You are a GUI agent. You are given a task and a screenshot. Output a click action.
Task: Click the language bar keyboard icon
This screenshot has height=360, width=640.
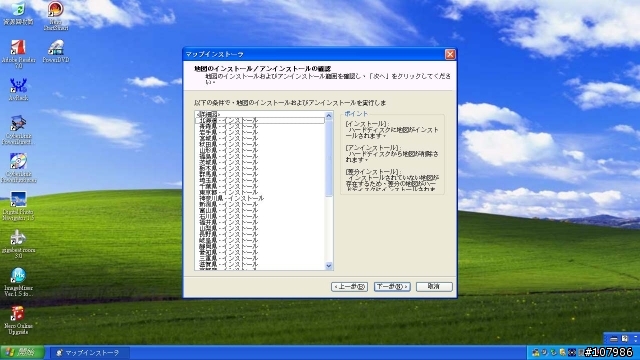pos(614,339)
